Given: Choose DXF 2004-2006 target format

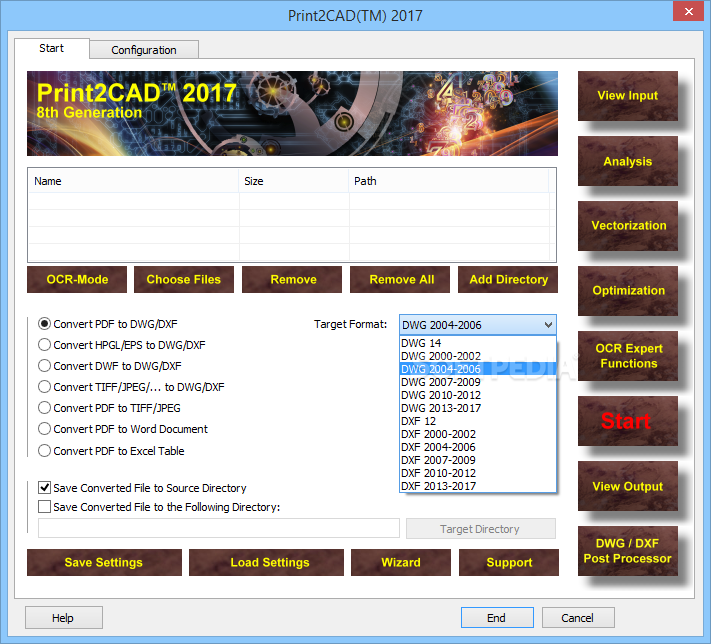Looking at the screenshot, I should 477,447.
